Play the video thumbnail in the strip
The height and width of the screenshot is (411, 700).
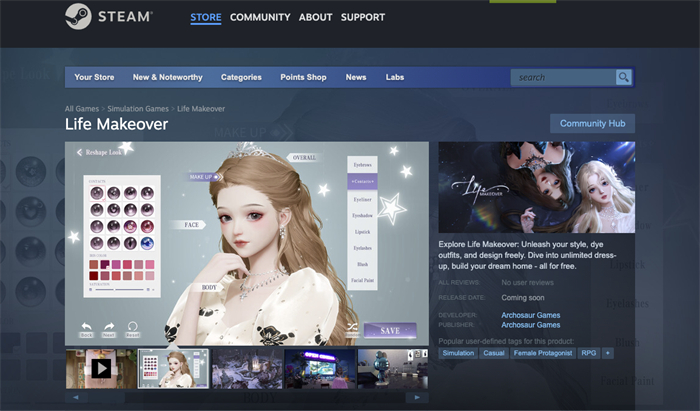click(x=101, y=369)
